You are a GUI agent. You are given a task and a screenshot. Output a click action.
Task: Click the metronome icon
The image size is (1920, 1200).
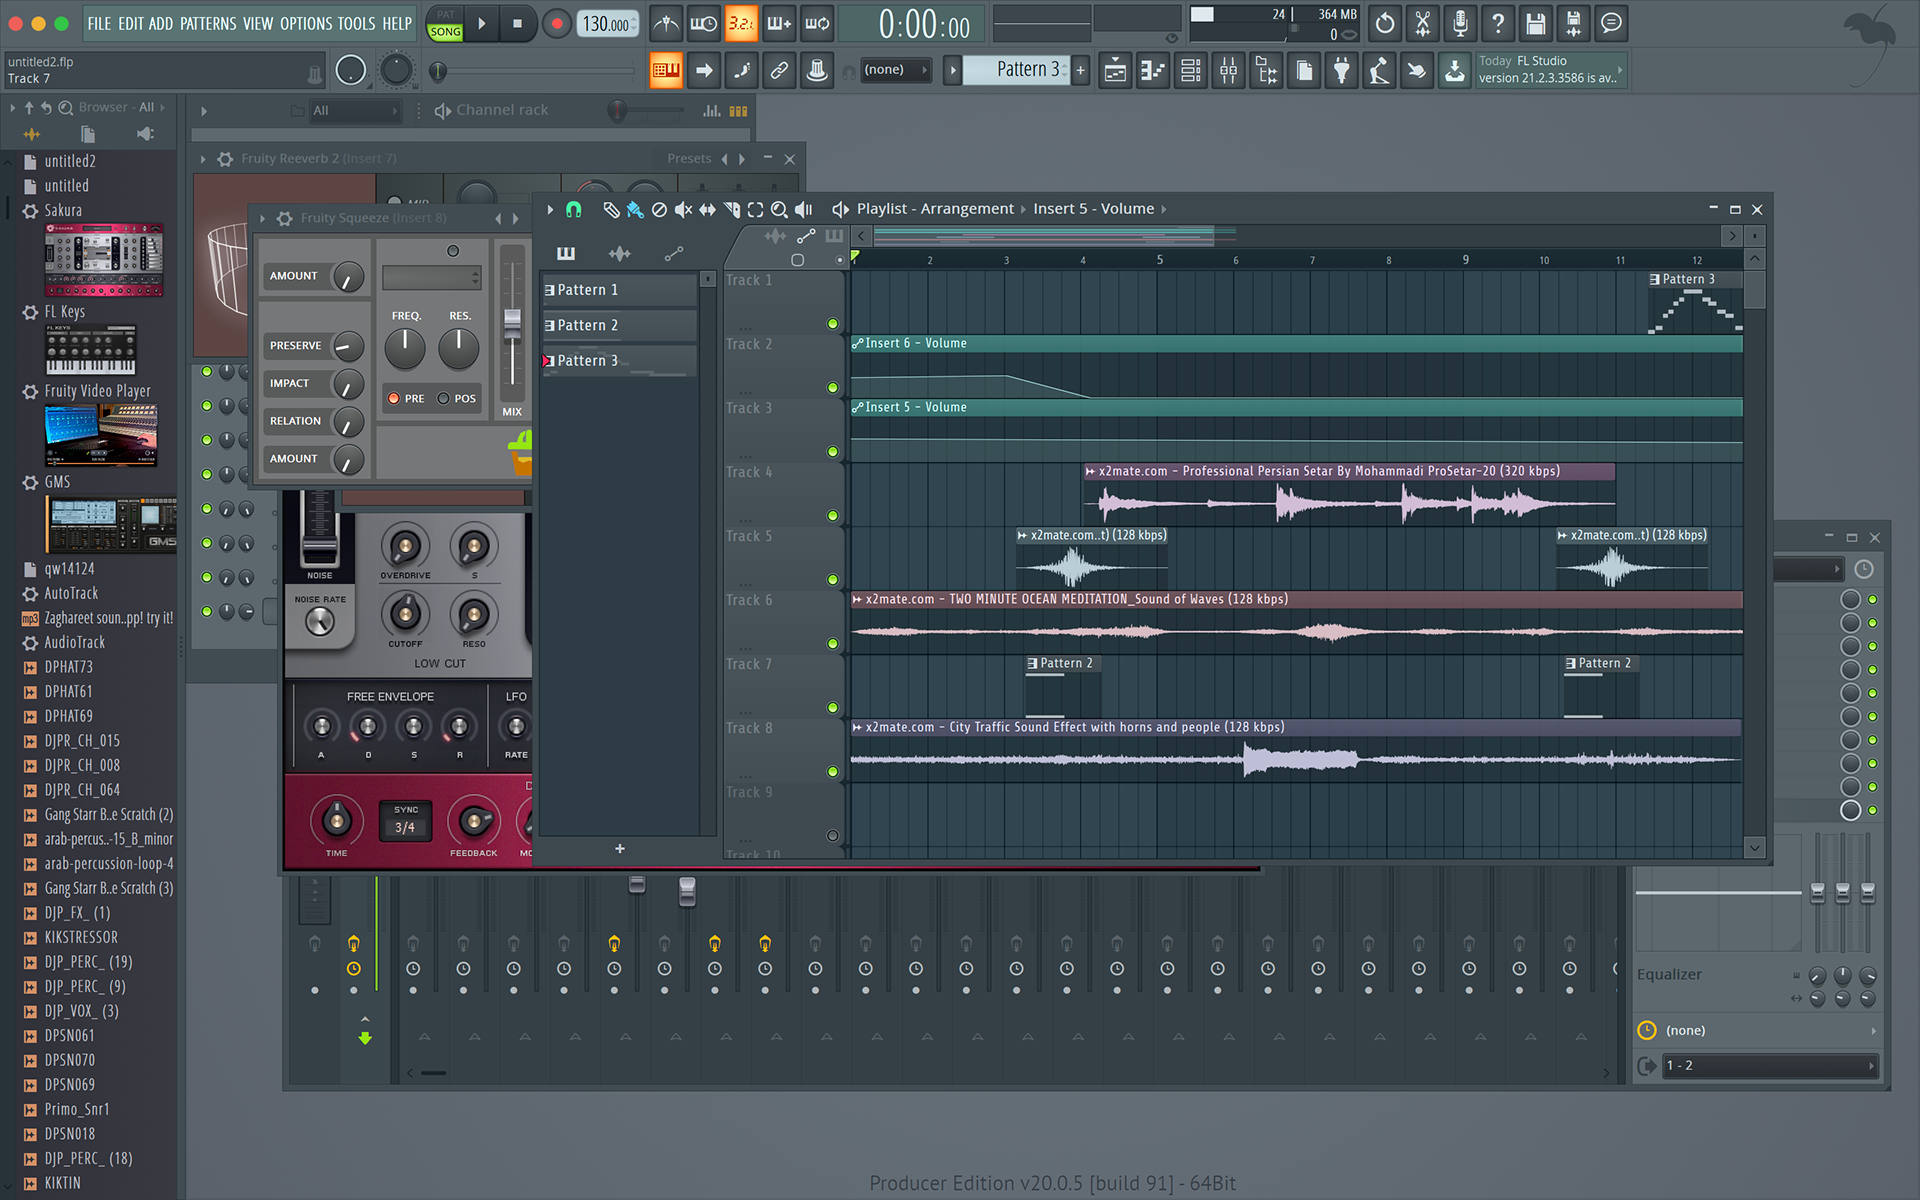666,23
